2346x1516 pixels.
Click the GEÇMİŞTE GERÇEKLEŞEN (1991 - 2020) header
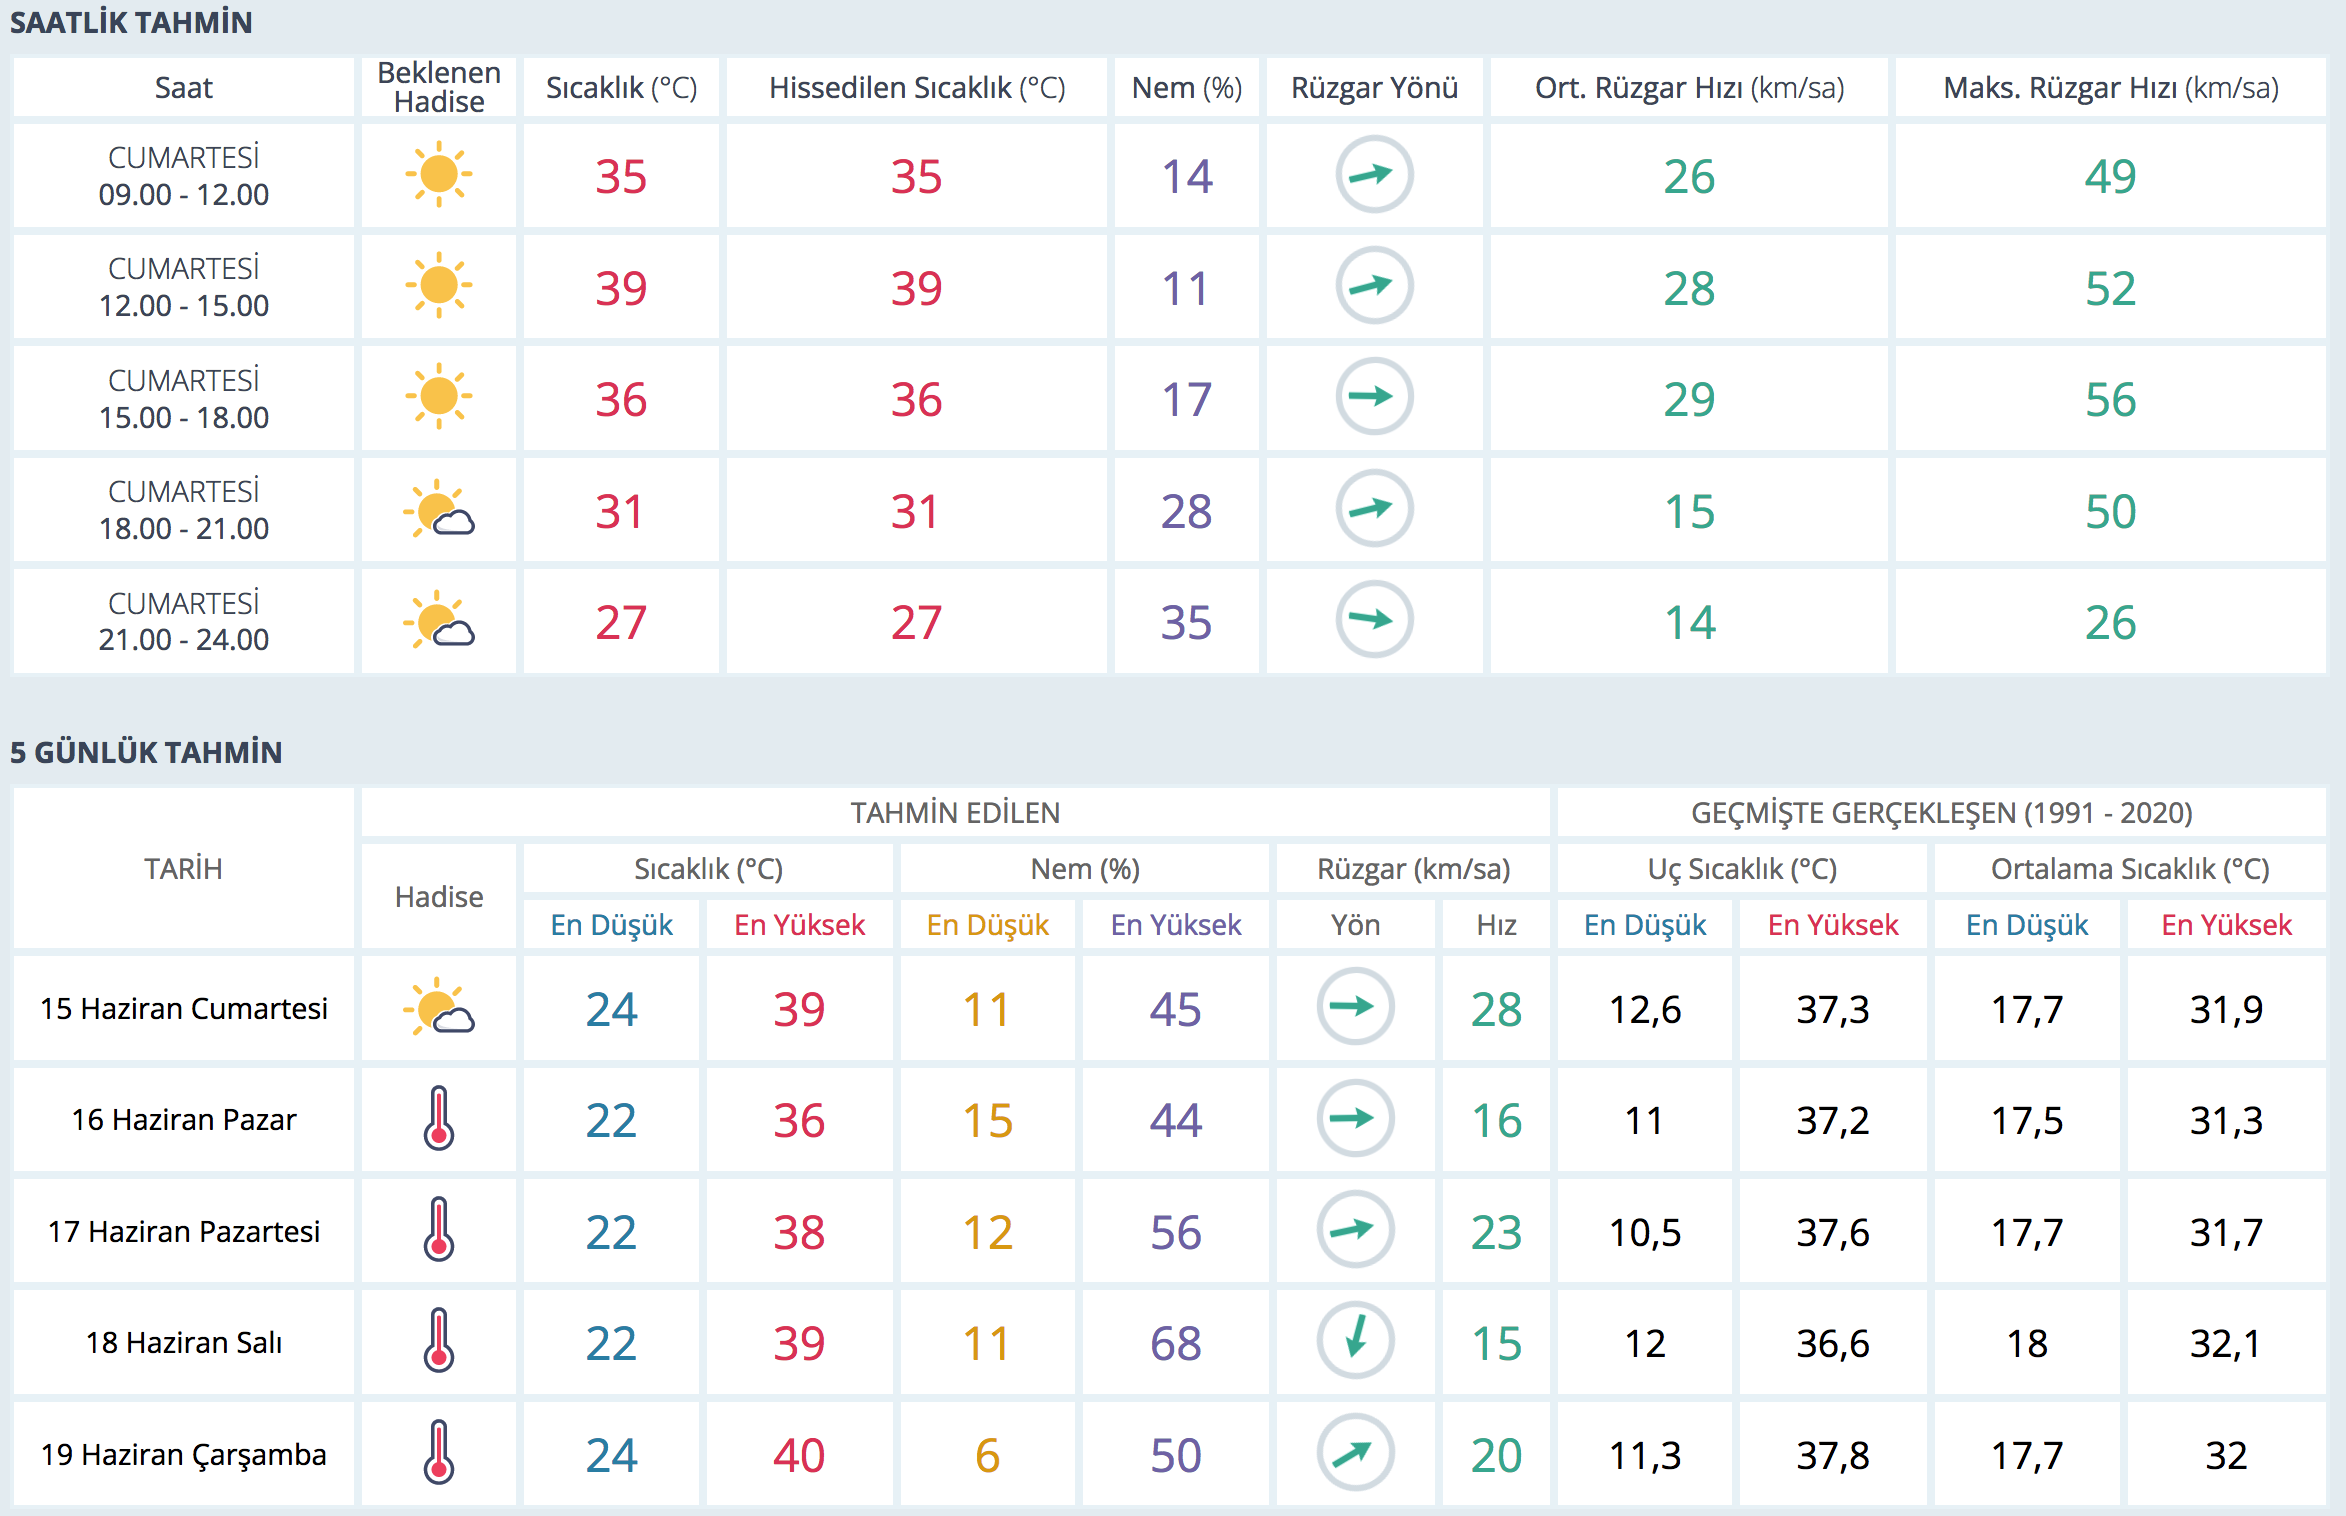click(1941, 812)
